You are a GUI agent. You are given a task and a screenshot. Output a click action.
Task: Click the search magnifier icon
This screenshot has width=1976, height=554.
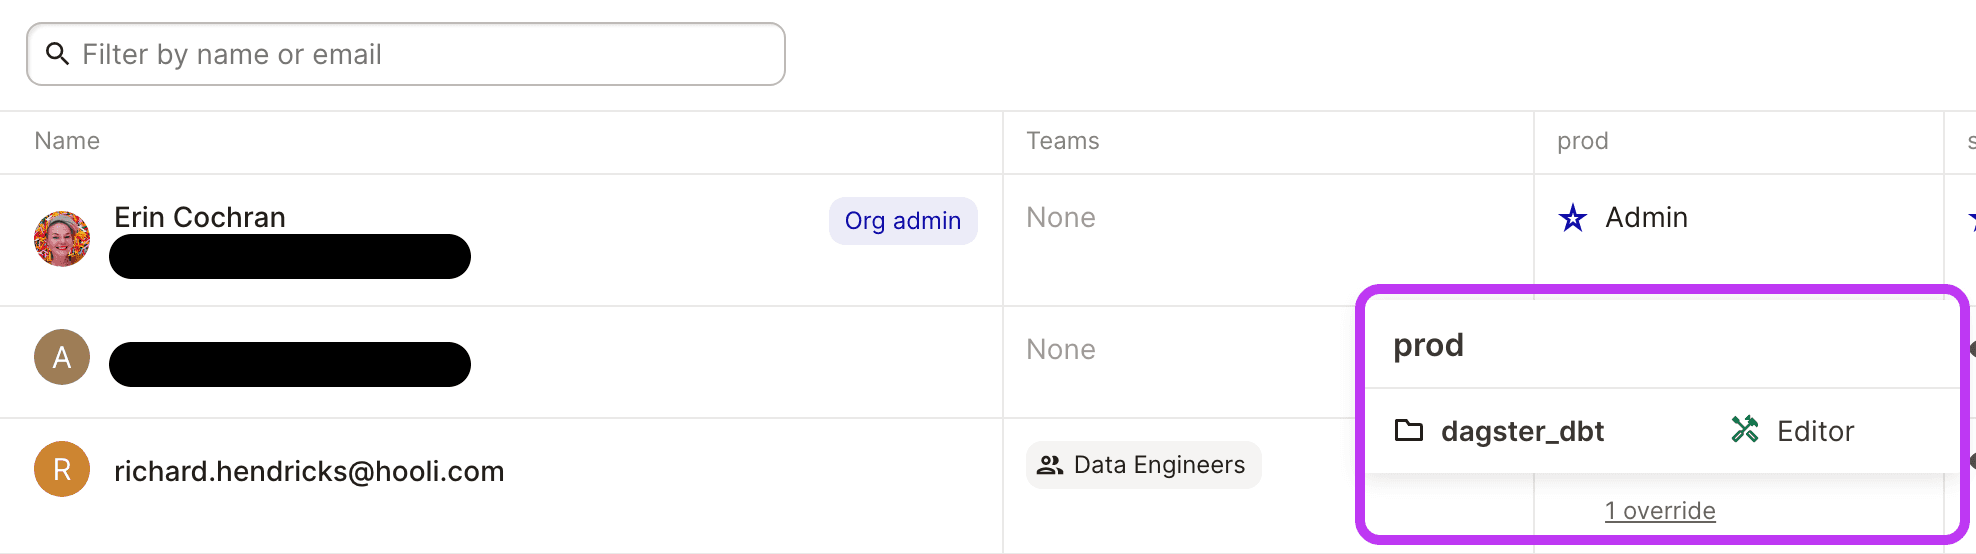point(58,54)
